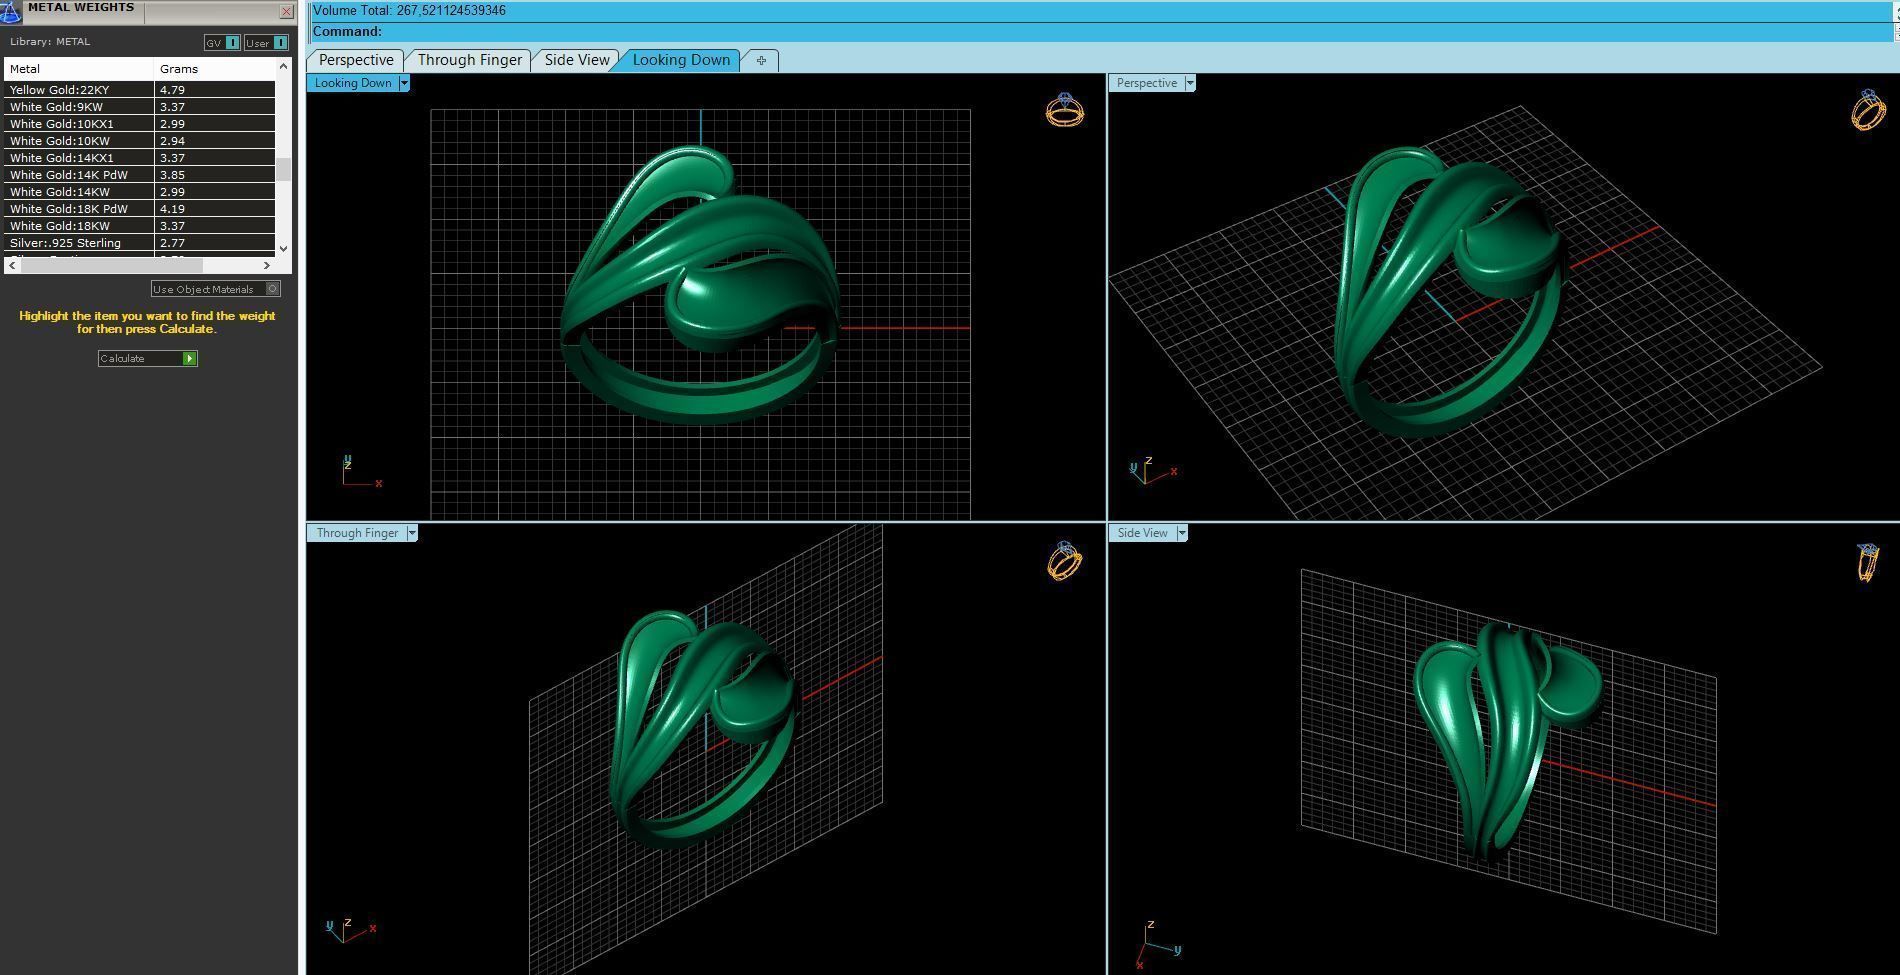This screenshot has width=1900, height=975.
Task: Select the White Gold:14KW row
Action: pyautogui.click(x=140, y=192)
